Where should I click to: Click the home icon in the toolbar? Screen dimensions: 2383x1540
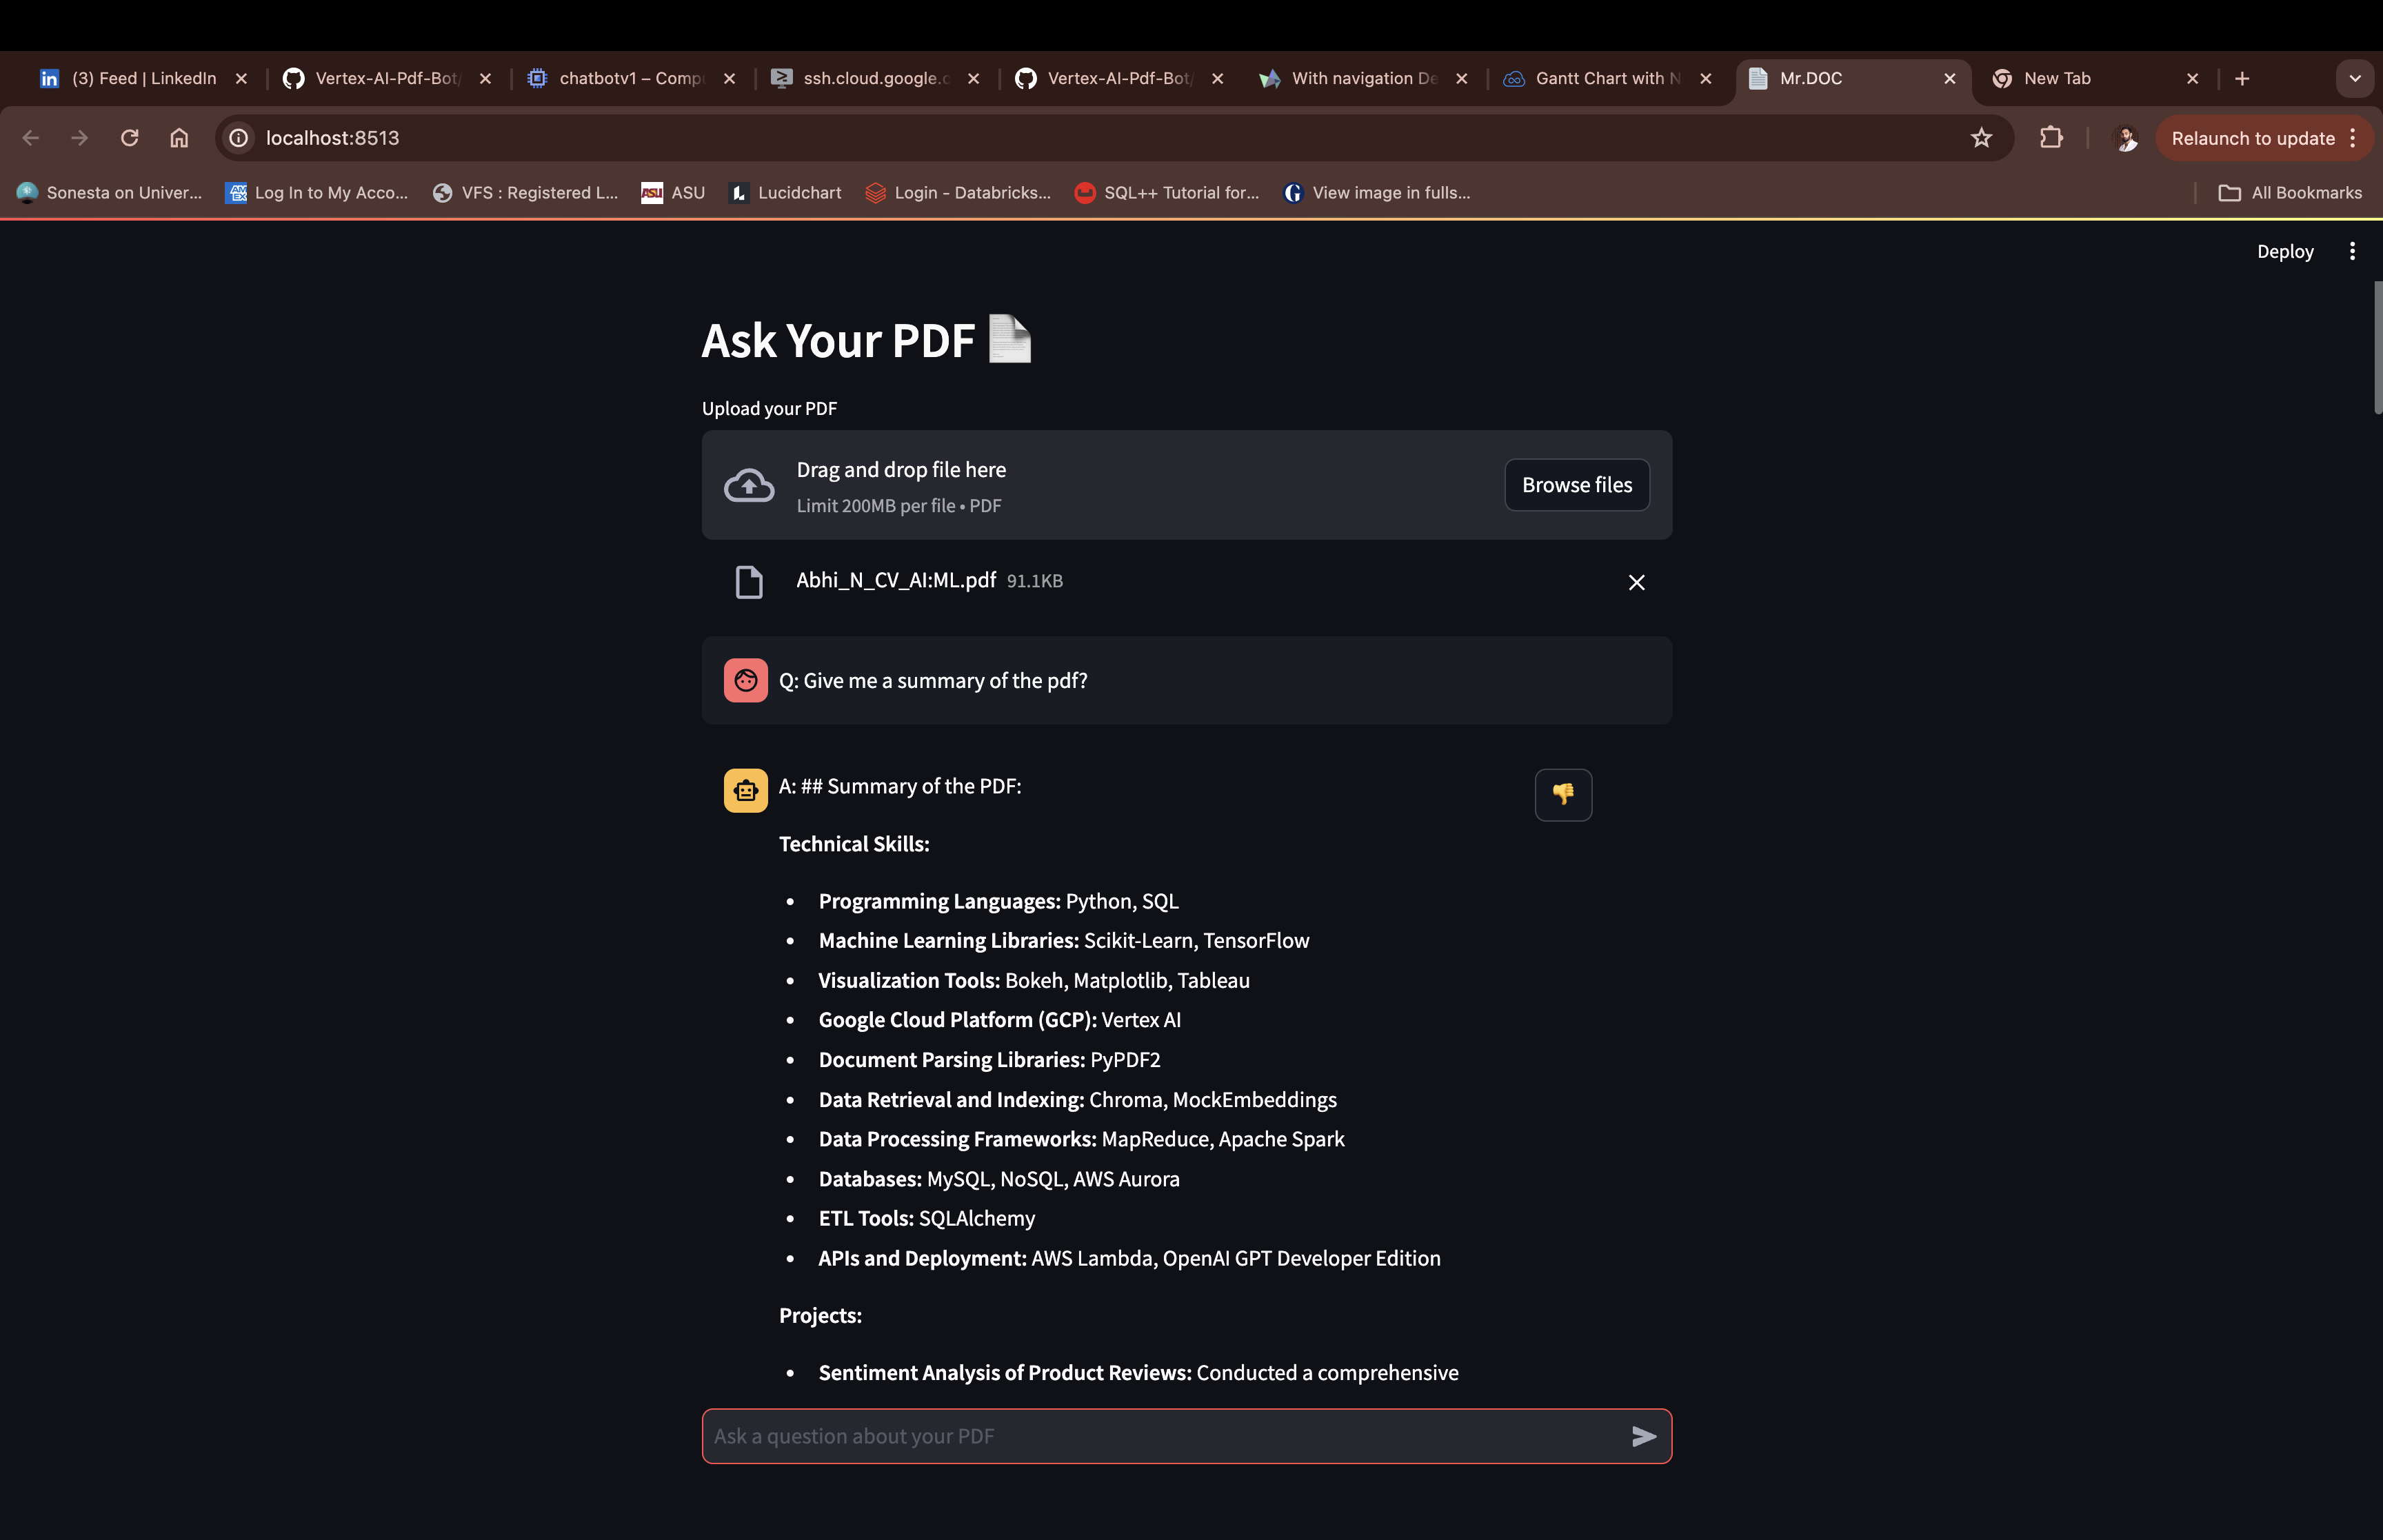click(x=180, y=138)
